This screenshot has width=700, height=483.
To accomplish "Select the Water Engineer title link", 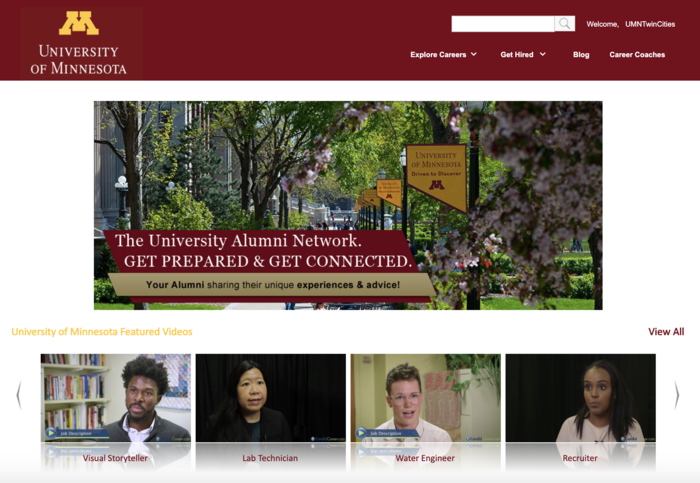I will 425,458.
